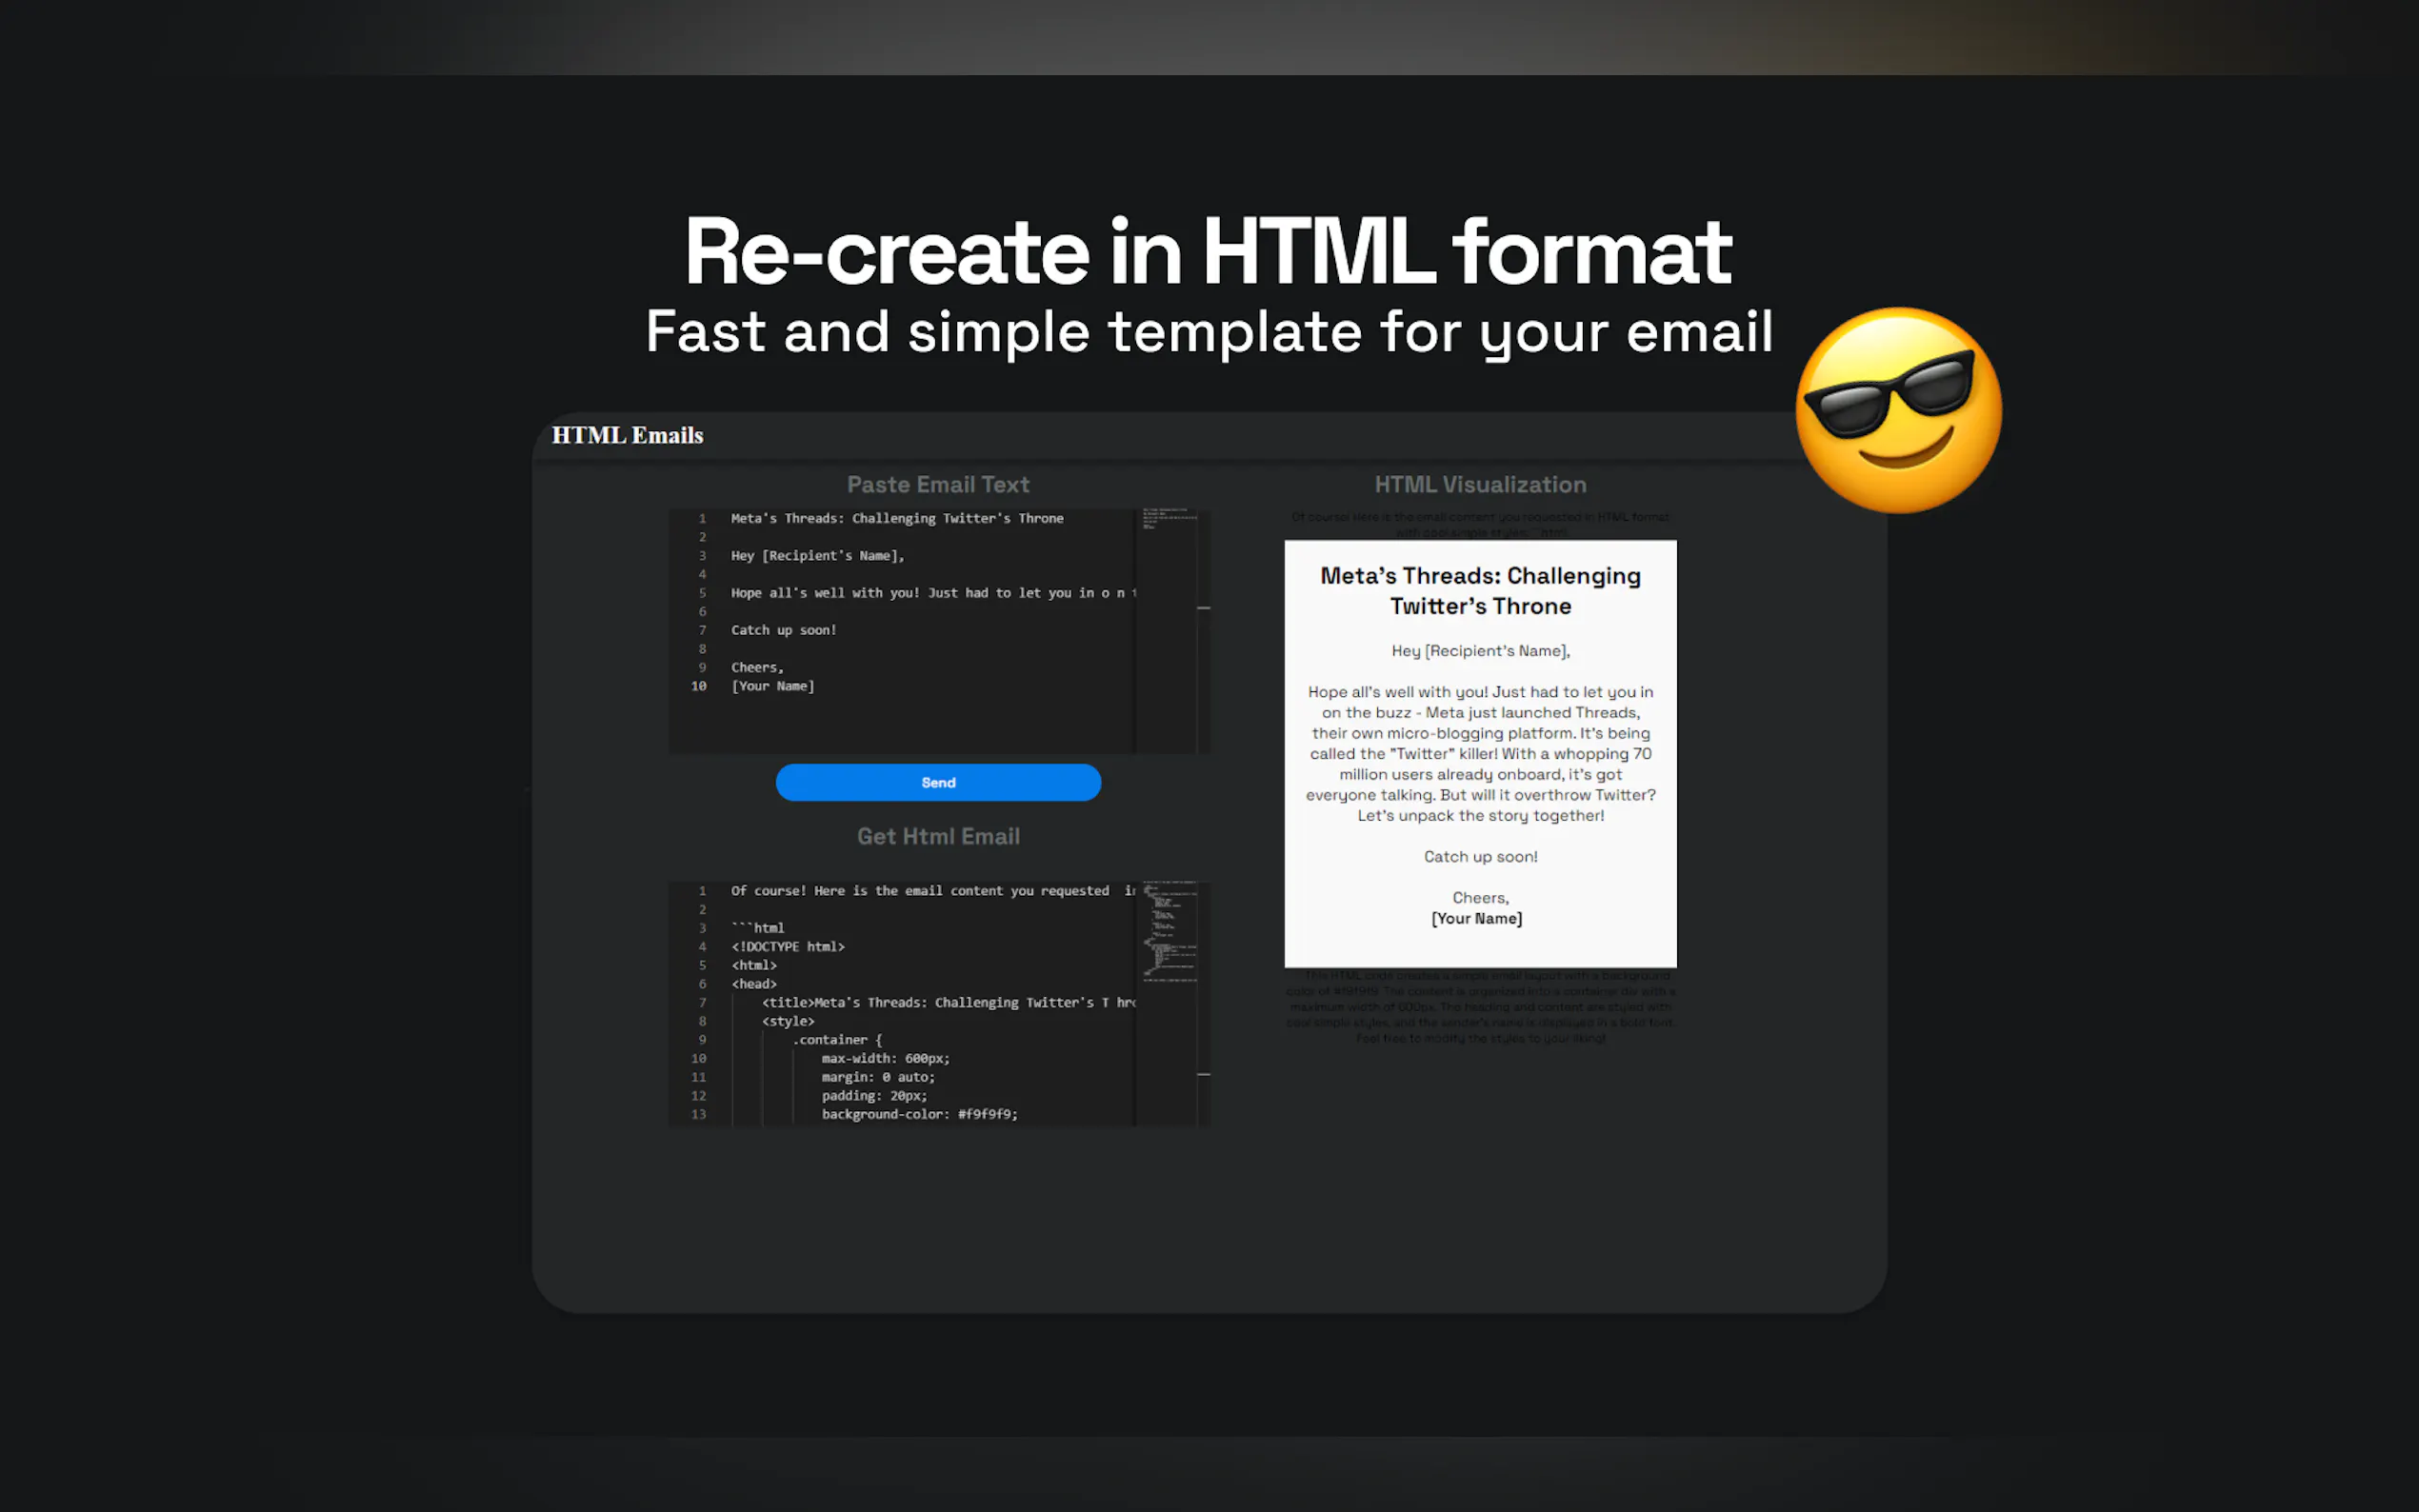The image size is (2419, 1512).
Task: Click the sunglasses emoji graphic
Action: 1897,410
